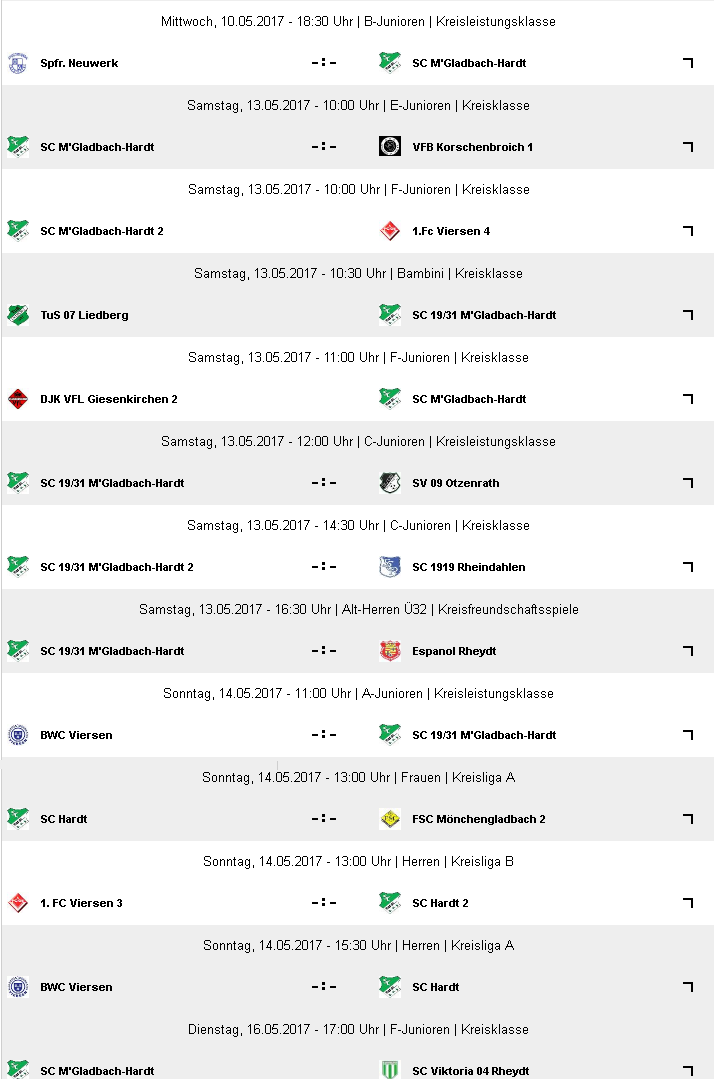Click the Spfr. Neuwerk club logo

pyautogui.click(x=17, y=63)
